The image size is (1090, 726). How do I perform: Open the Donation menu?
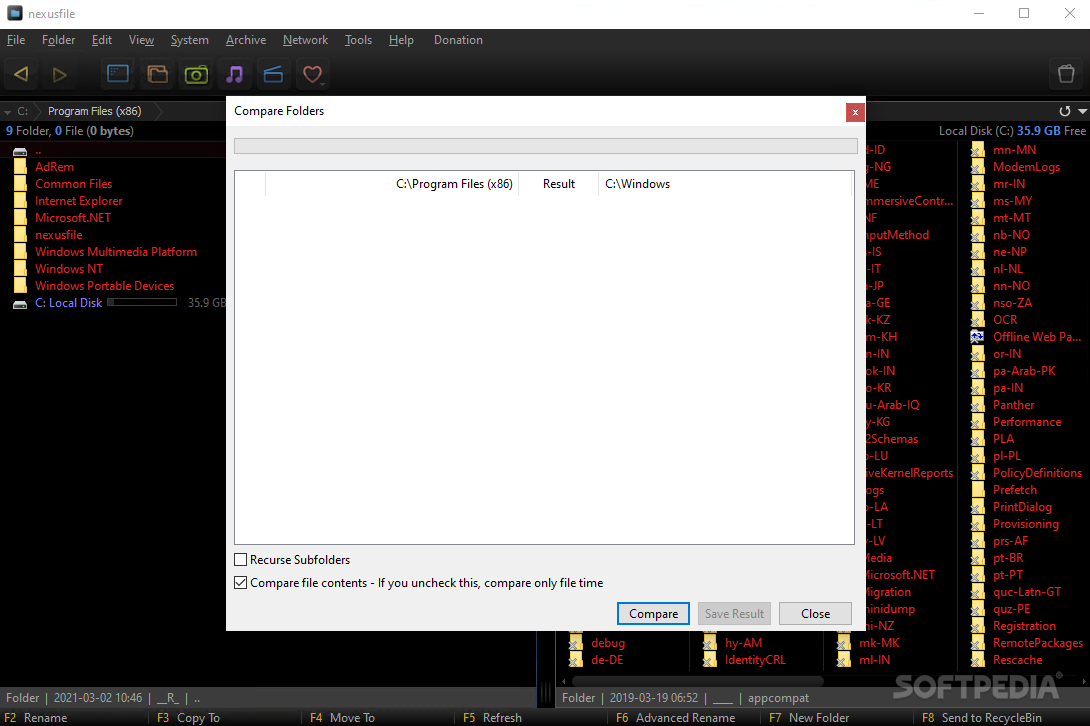pyautogui.click(x=458, y=40)
